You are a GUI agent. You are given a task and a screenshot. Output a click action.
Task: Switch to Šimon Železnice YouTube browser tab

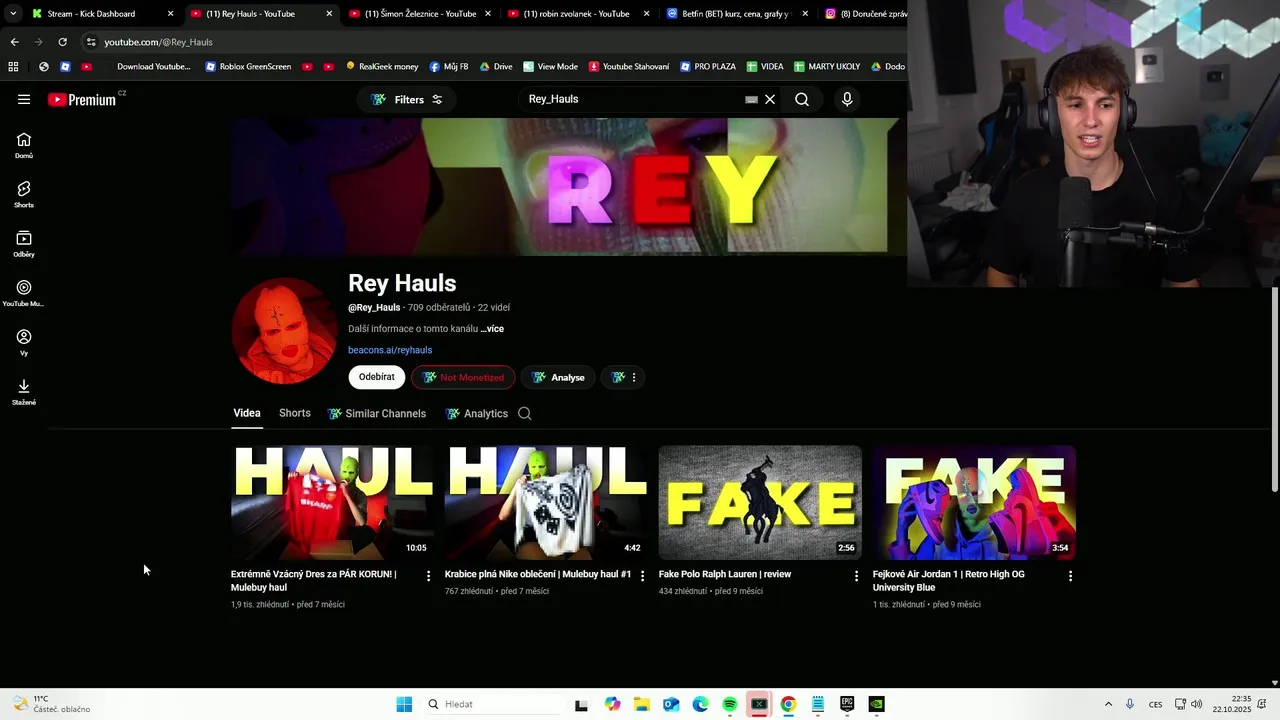(420, 14)
